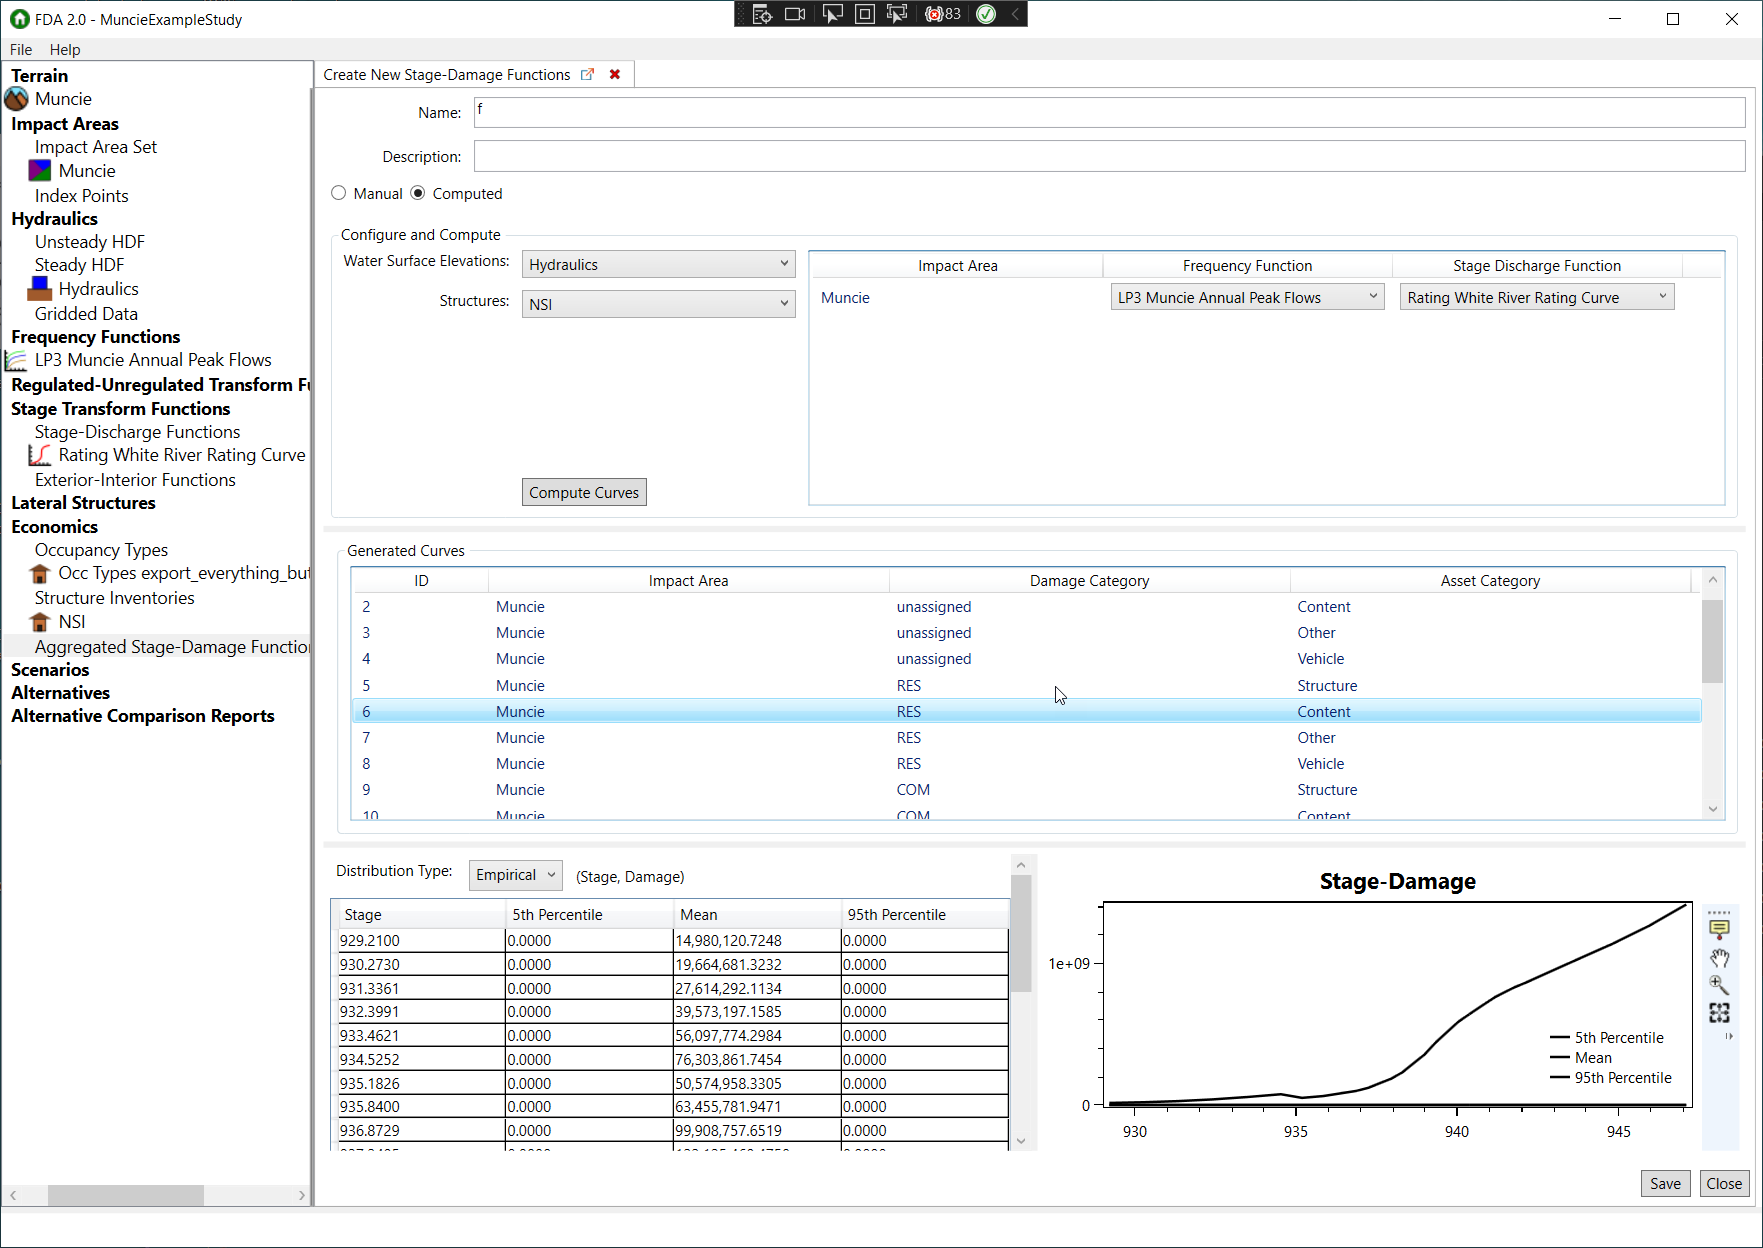
Task: Open the Help menu
Action: coord(65,49)
